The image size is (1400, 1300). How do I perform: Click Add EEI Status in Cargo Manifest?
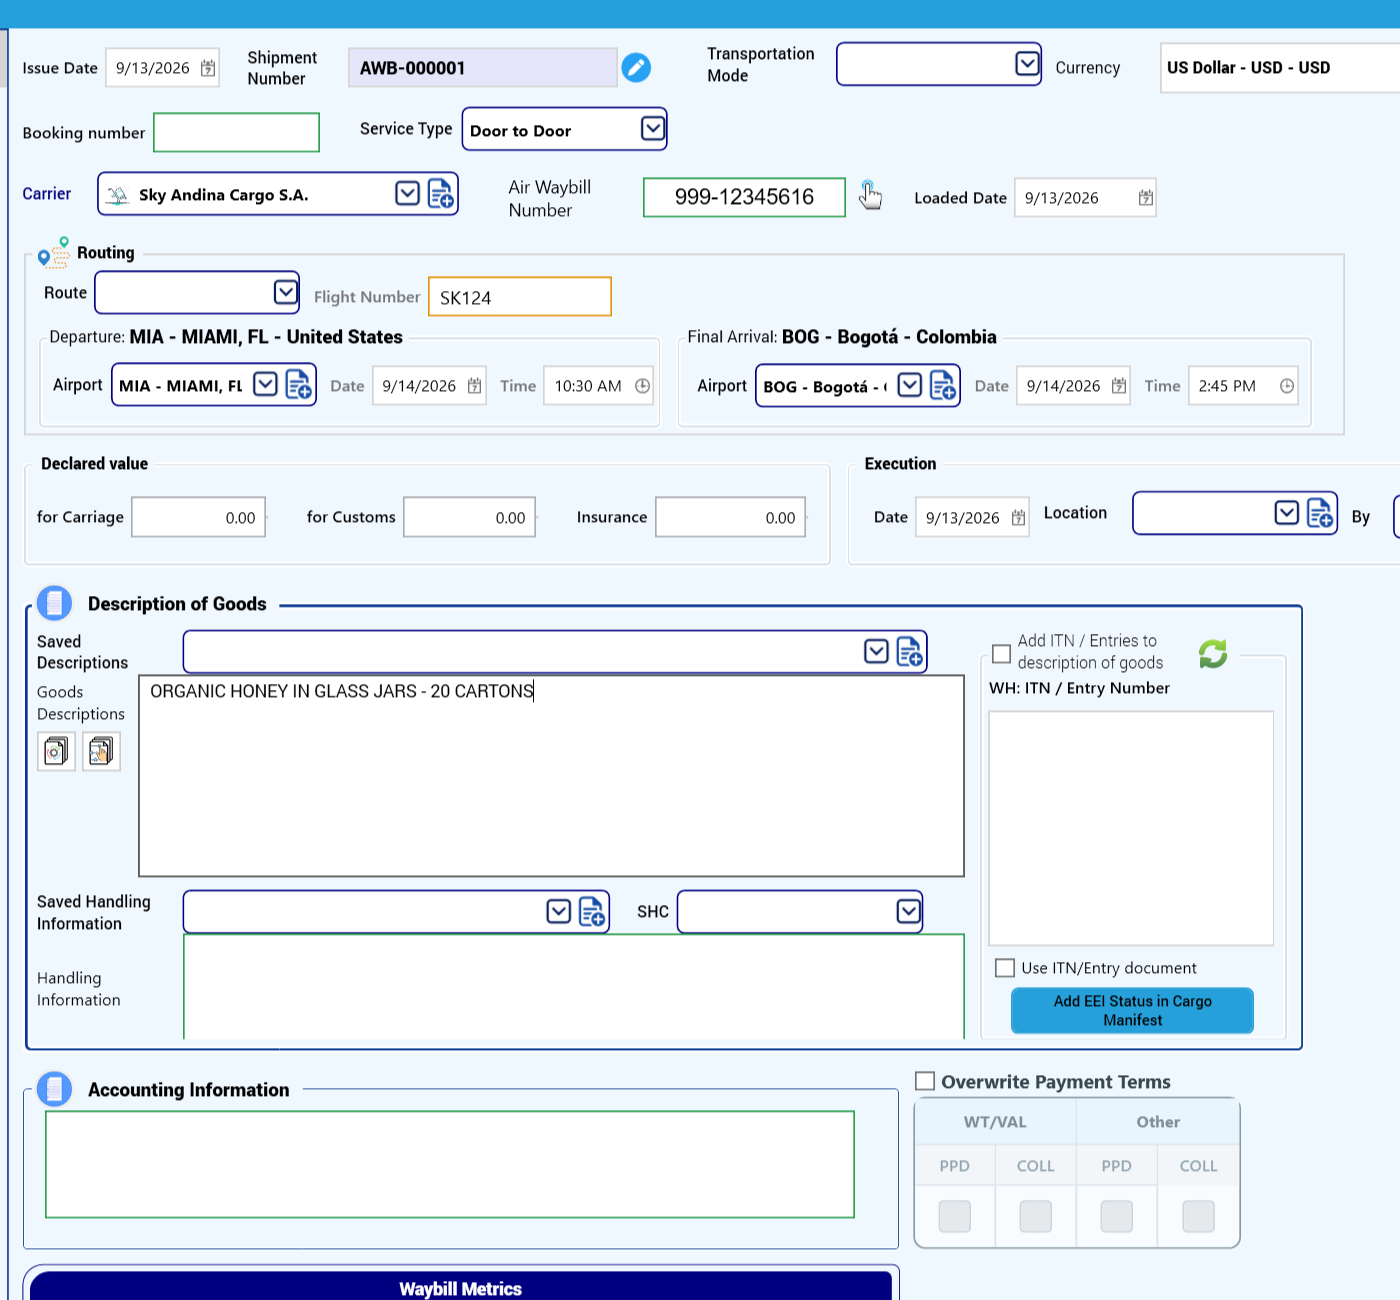coord(1132,1011)
